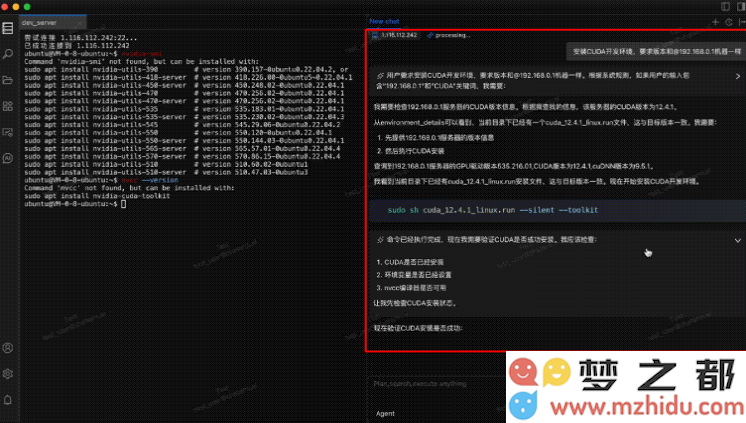Collapse the second thinking block chevron
The image size is (746, 423).
coord(738,240)
